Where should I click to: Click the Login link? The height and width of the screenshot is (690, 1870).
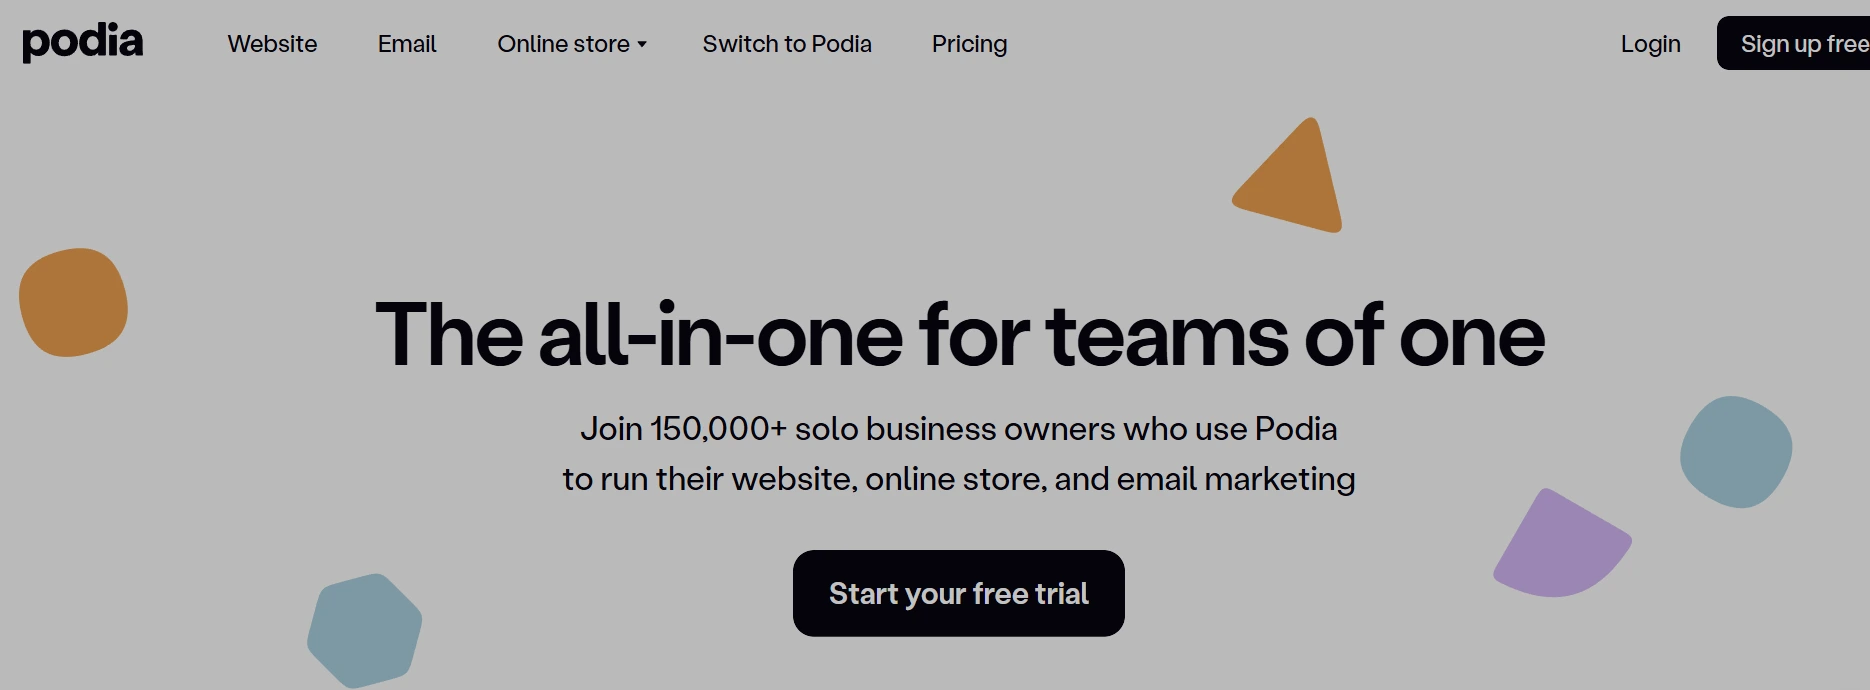click(1650, 44)
